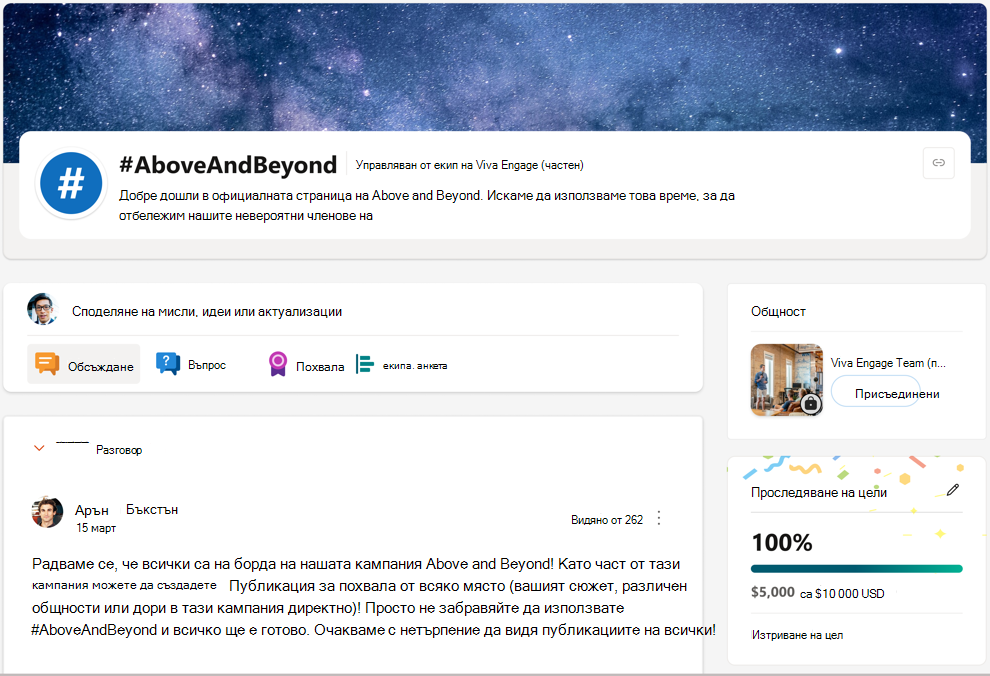Open the Viva Engage Team community link

click(888, 363)
